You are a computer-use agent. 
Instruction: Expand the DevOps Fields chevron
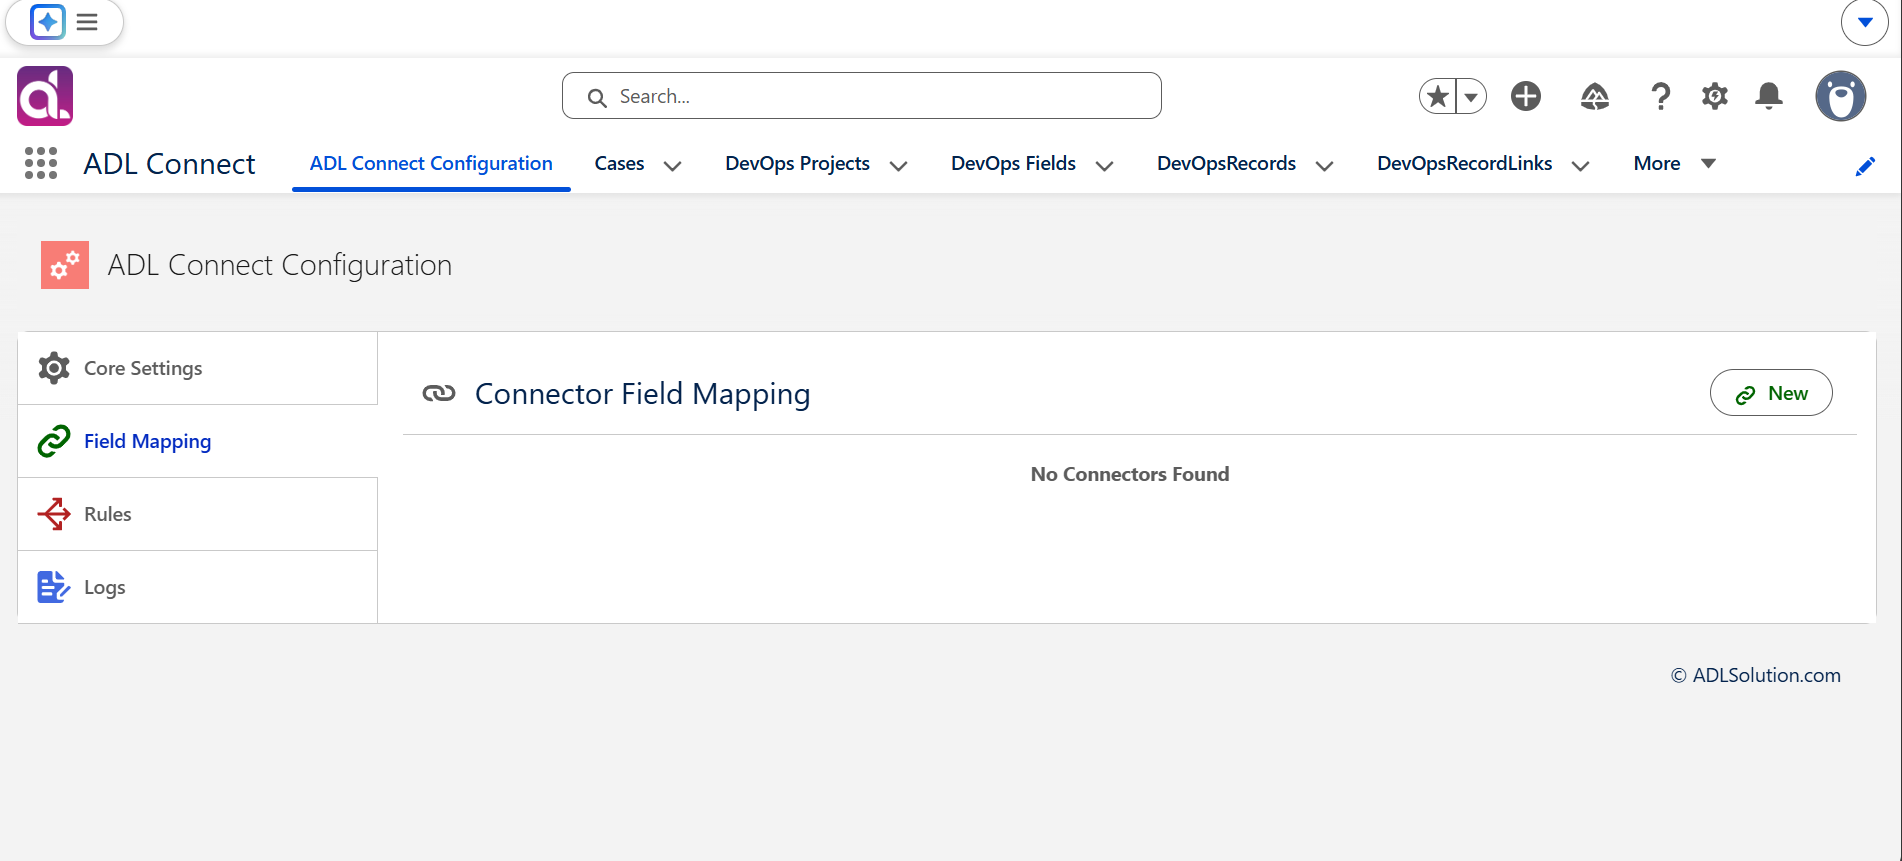1105,166
